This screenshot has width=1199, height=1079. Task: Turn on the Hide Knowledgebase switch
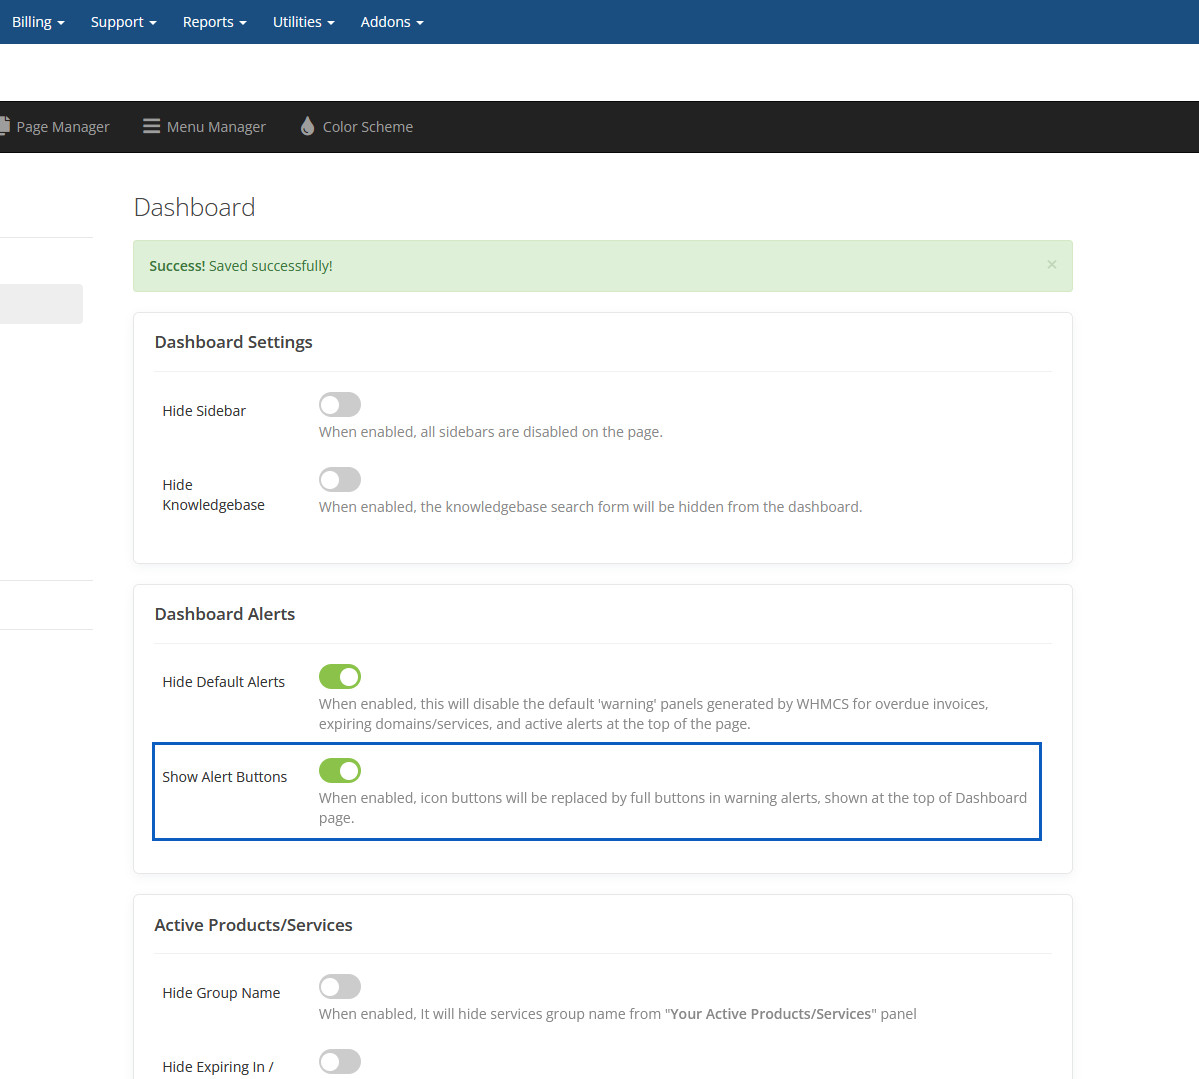click(x=340, y=480)
